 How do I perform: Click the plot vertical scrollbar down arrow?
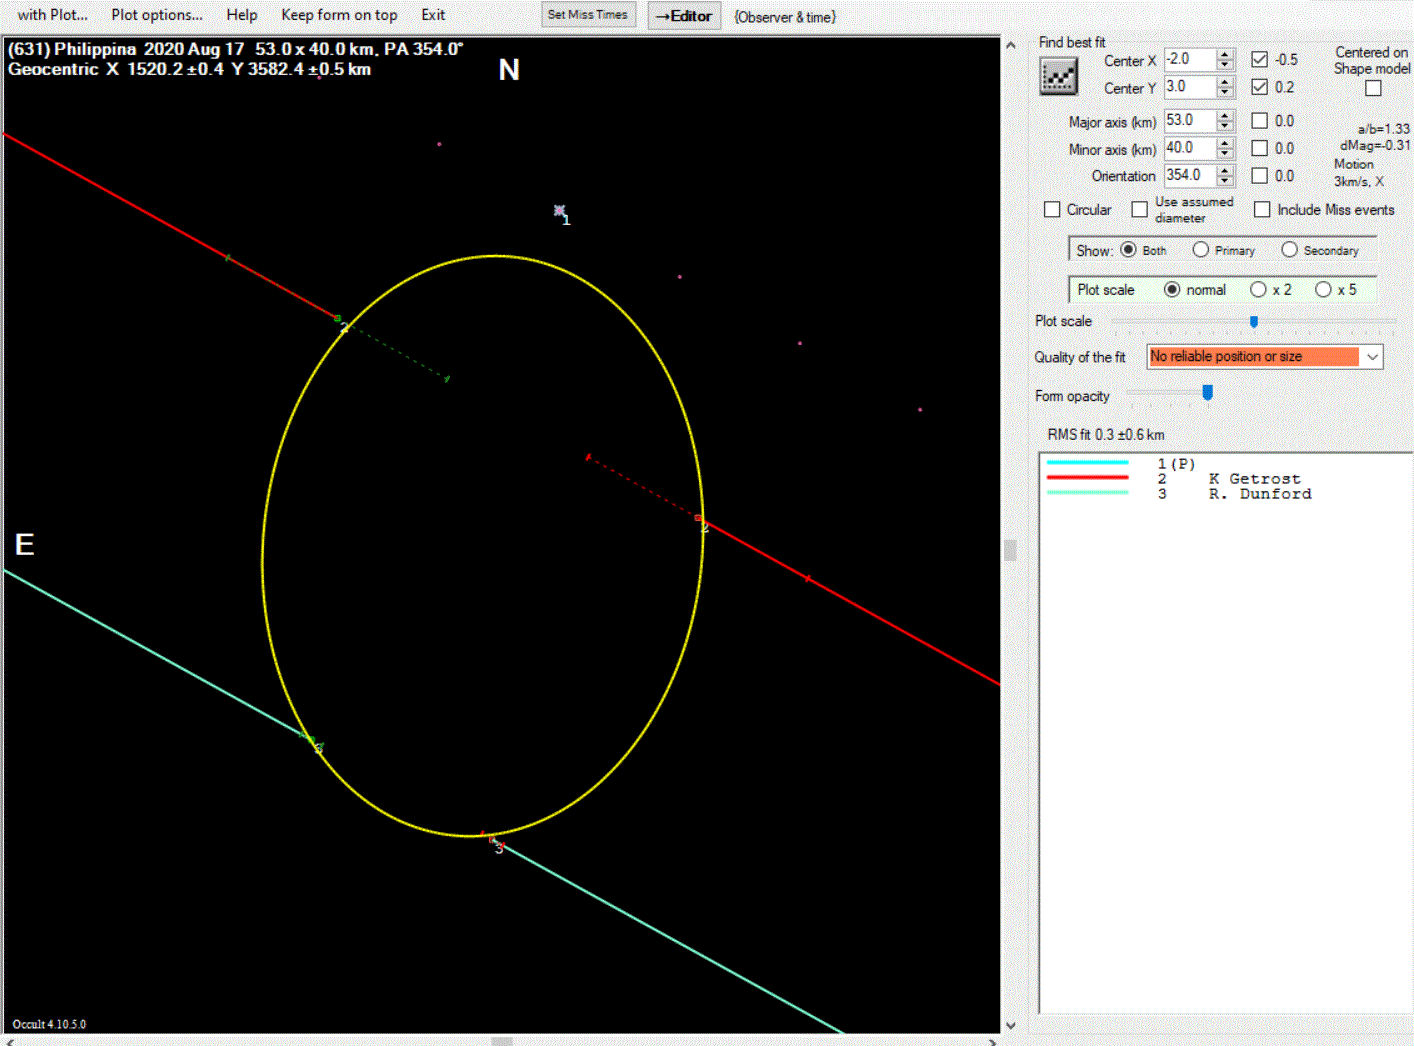[1011, 1025]
